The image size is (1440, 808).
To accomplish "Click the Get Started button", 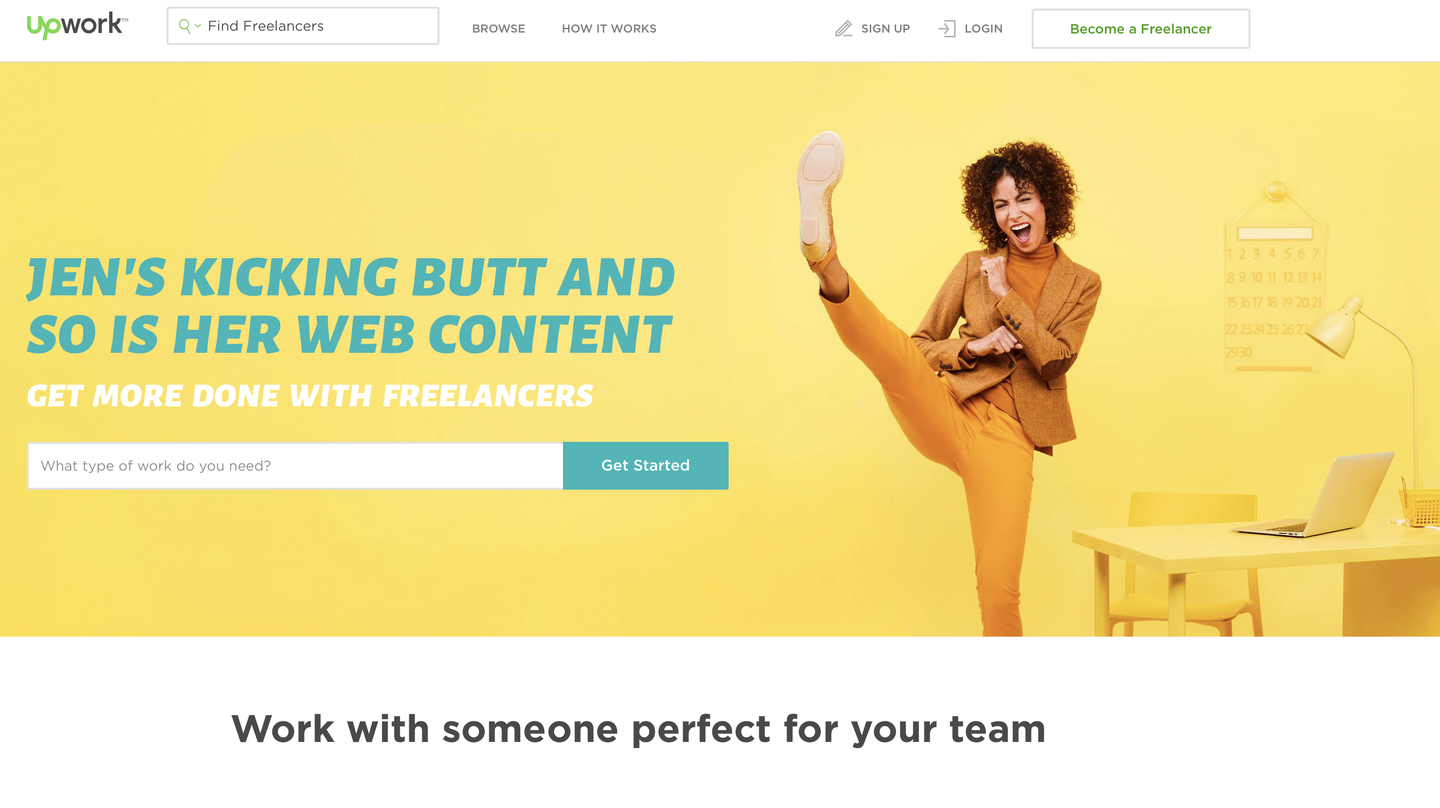I will 646,466.
